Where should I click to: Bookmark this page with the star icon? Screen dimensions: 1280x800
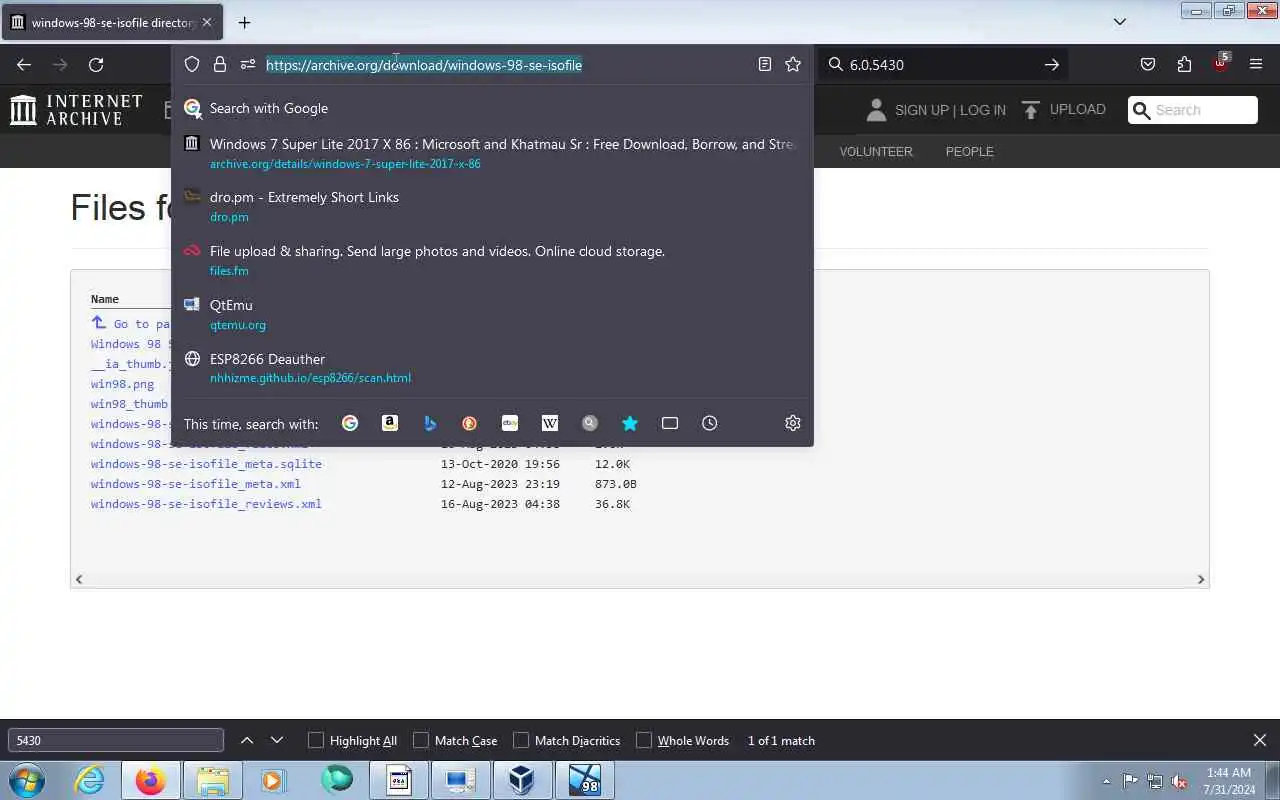point(793,64)
